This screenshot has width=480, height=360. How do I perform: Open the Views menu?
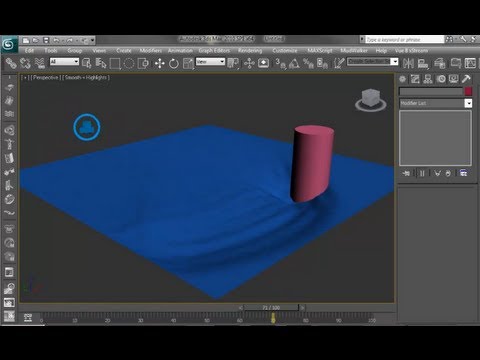tap(99, 51)
